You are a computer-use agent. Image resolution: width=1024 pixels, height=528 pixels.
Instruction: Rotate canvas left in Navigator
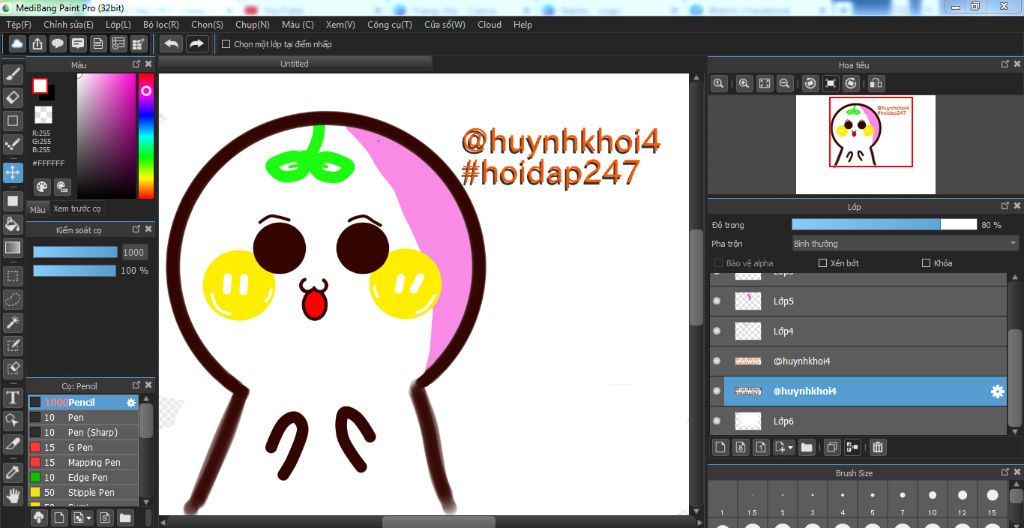810,83
